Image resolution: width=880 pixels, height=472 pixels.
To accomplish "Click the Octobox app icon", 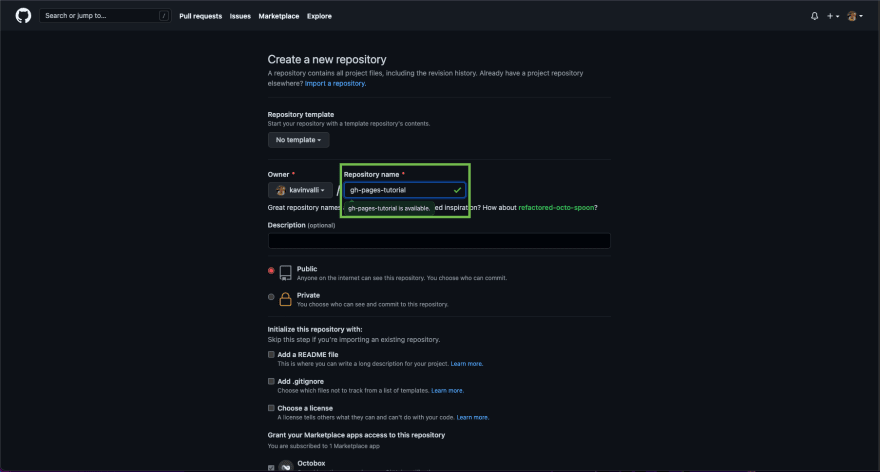I will 286,466.
